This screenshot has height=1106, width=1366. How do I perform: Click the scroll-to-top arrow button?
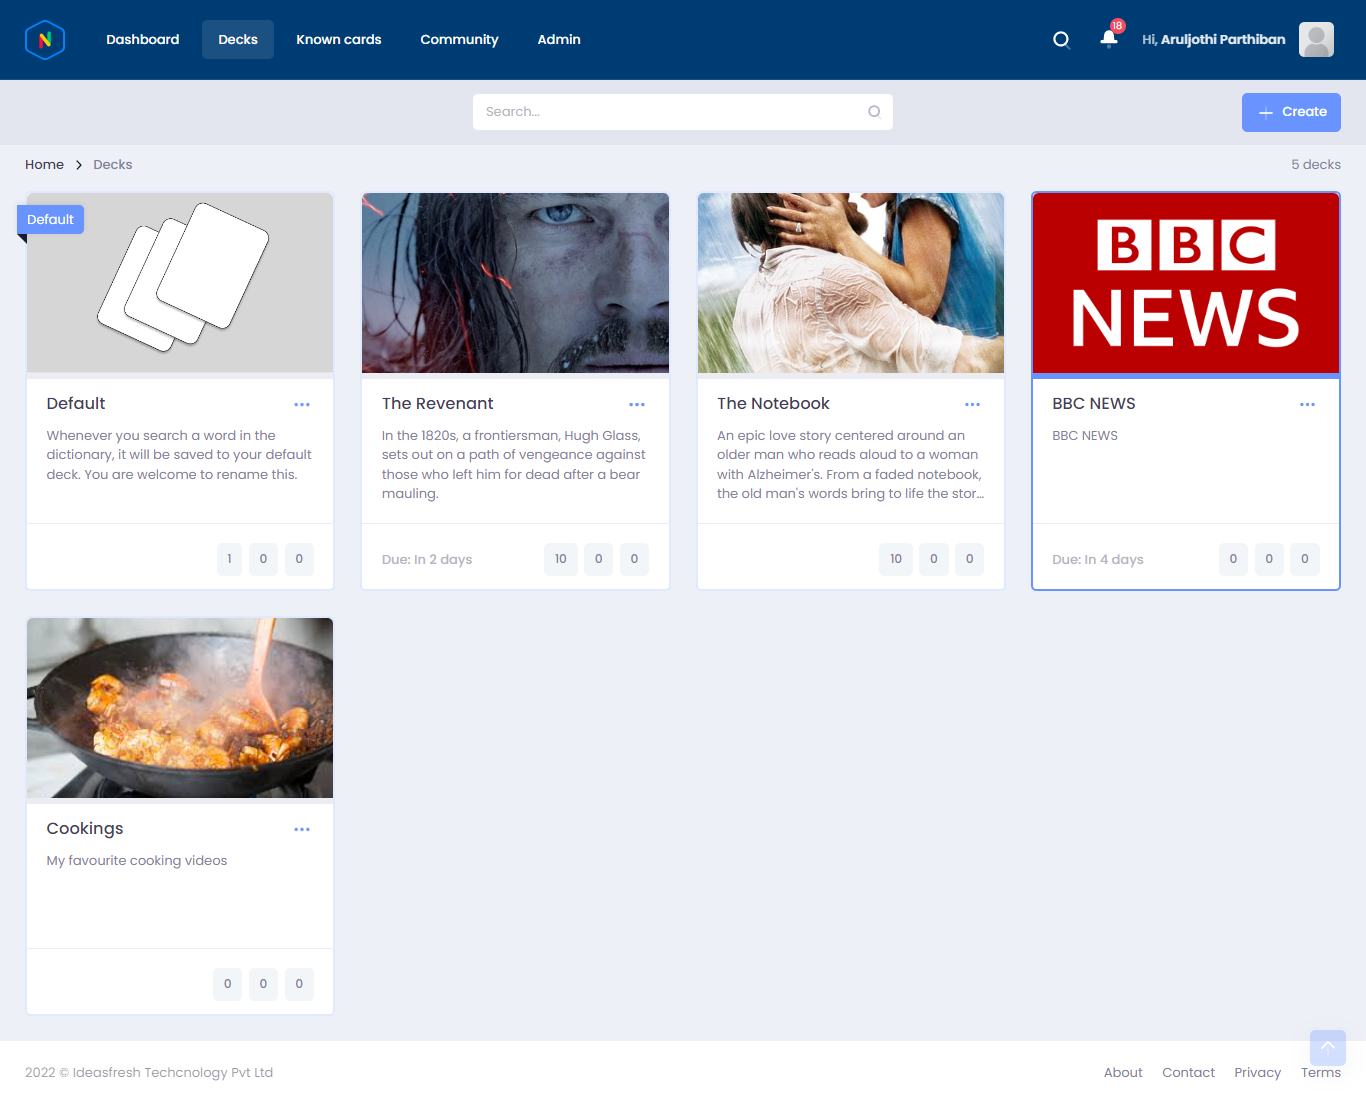click(1328, 1047)
